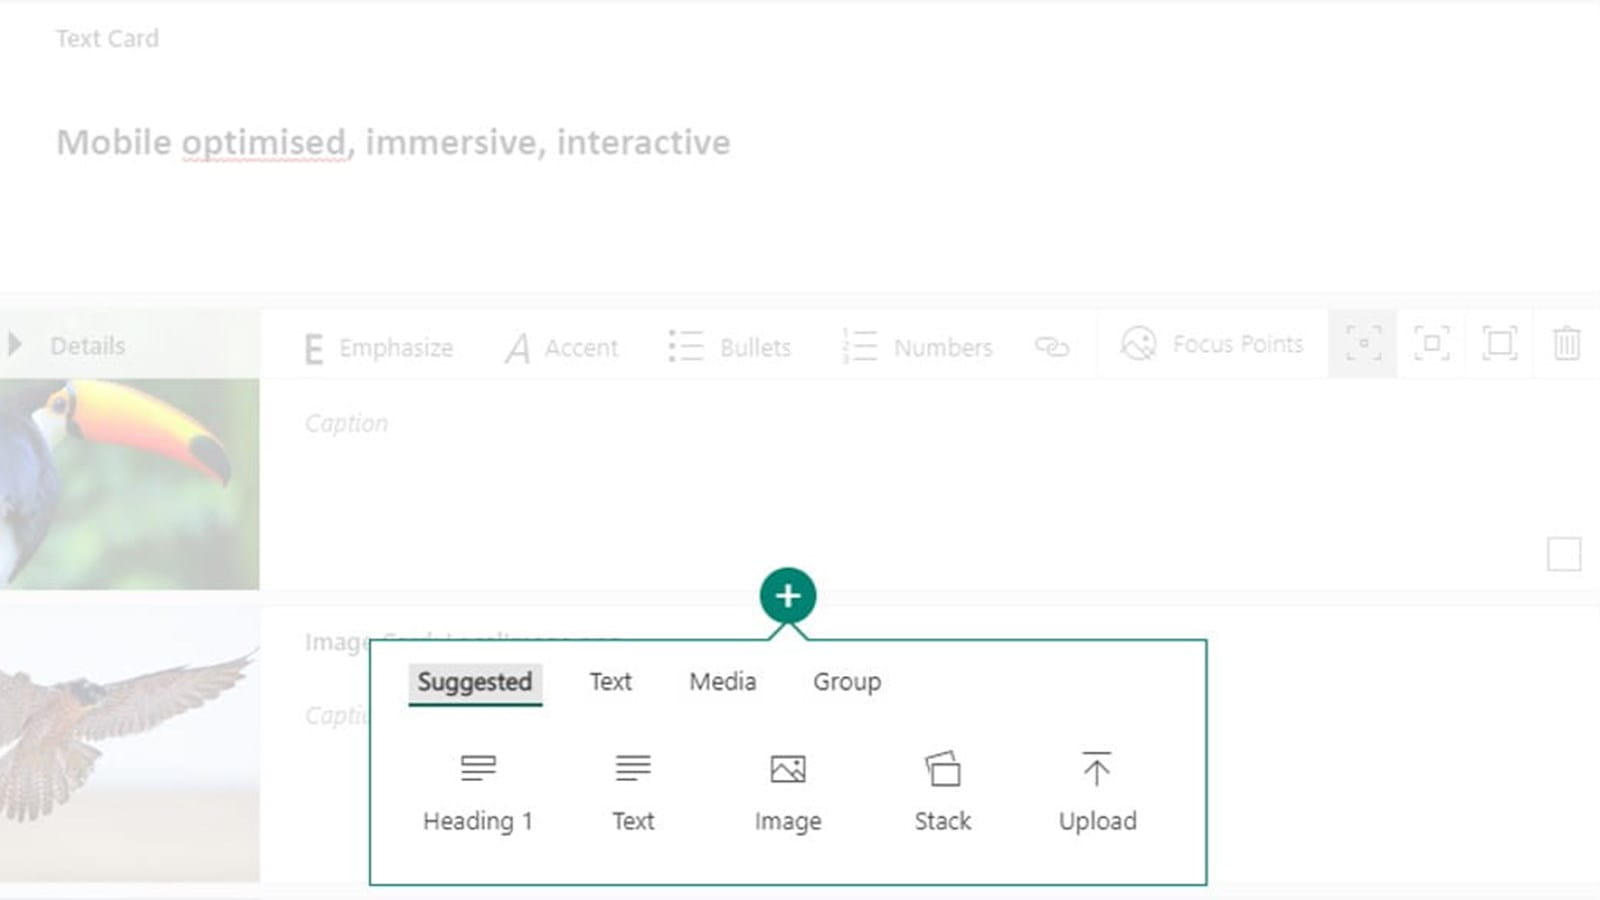Delete card using trash icon
This screenshot has height=900, width=1600.
point(1566,344)
